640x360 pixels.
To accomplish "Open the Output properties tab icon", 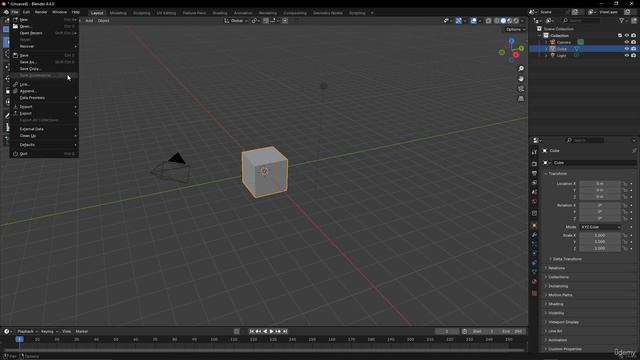I will pyautogui.click(x=534, y=173).
